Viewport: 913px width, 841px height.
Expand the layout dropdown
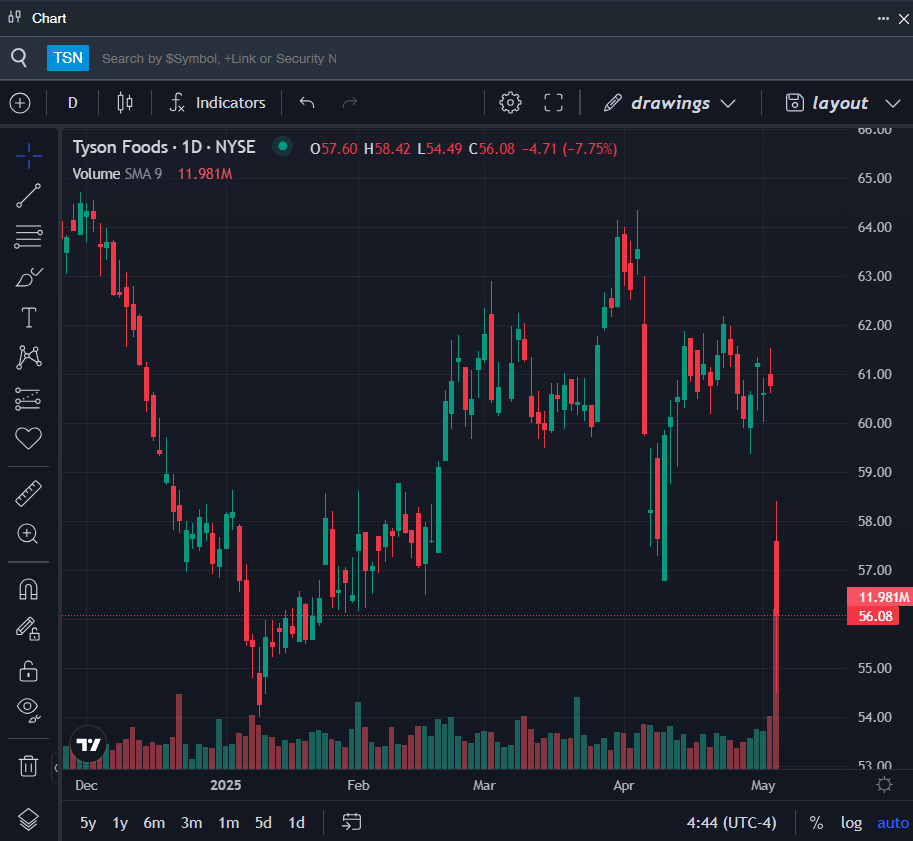click(842, 103)
